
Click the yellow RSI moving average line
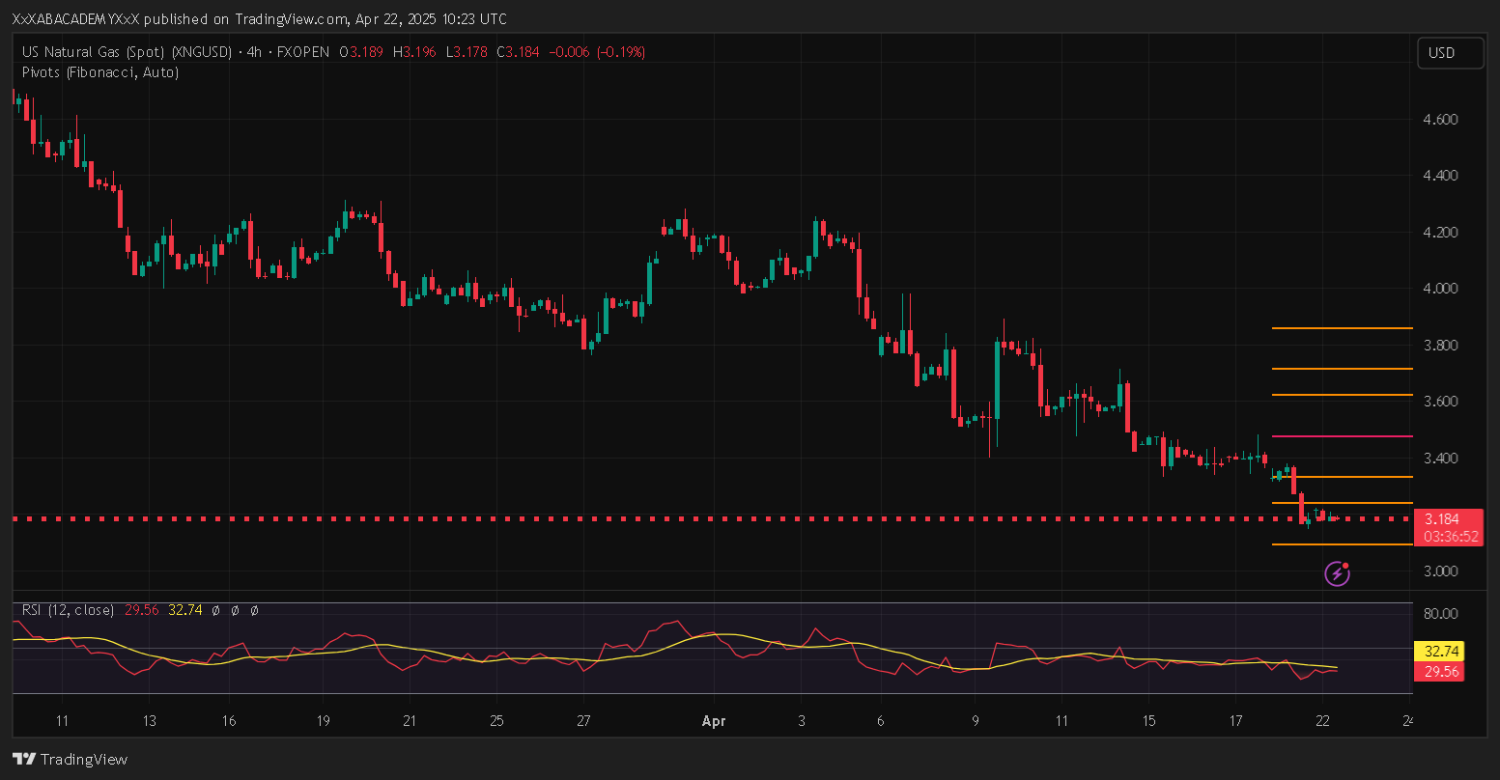pos(700,636)
